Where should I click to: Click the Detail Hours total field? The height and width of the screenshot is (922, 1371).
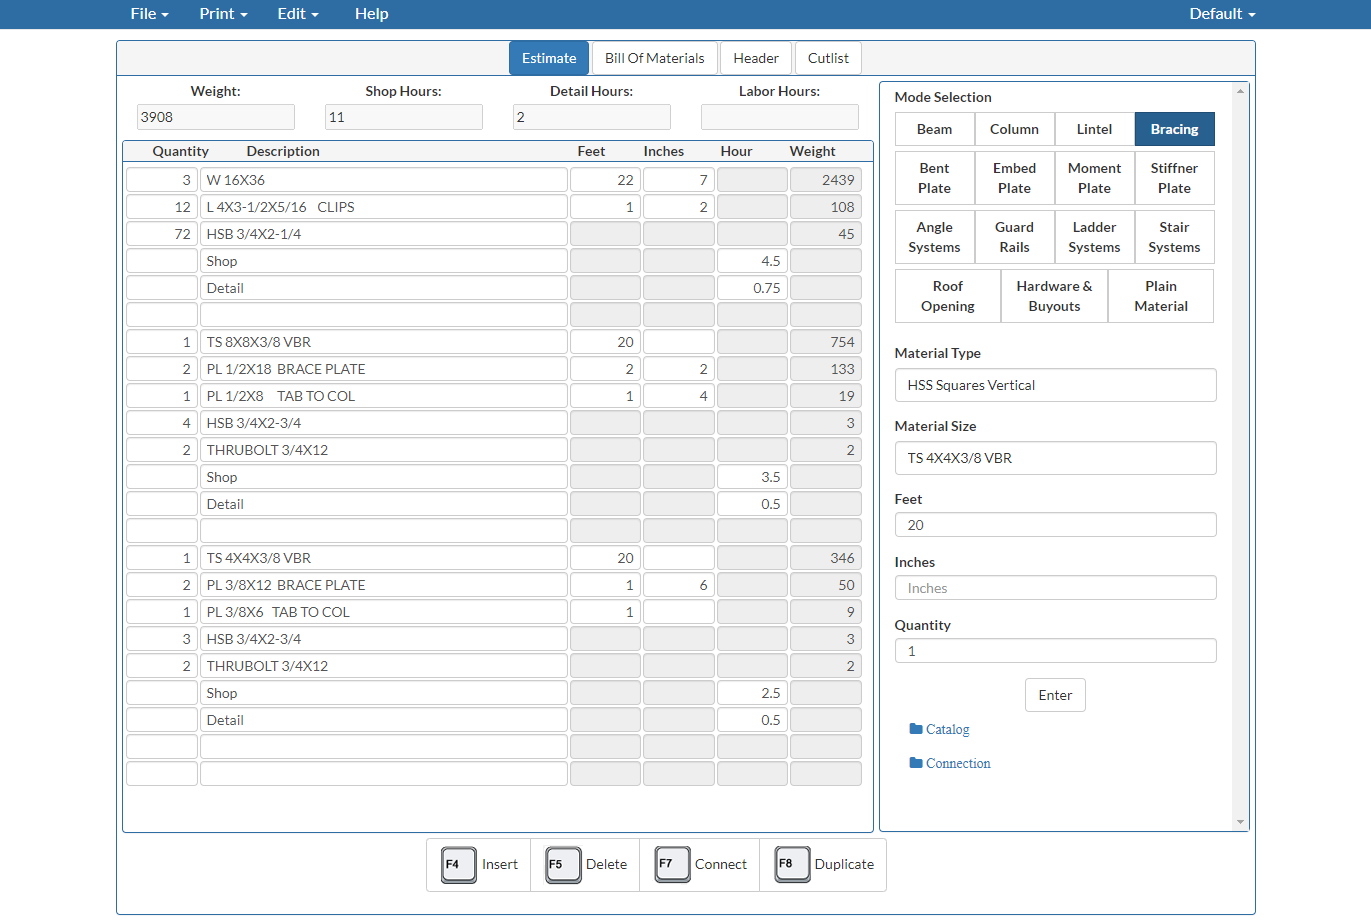(x=592, y=117)
